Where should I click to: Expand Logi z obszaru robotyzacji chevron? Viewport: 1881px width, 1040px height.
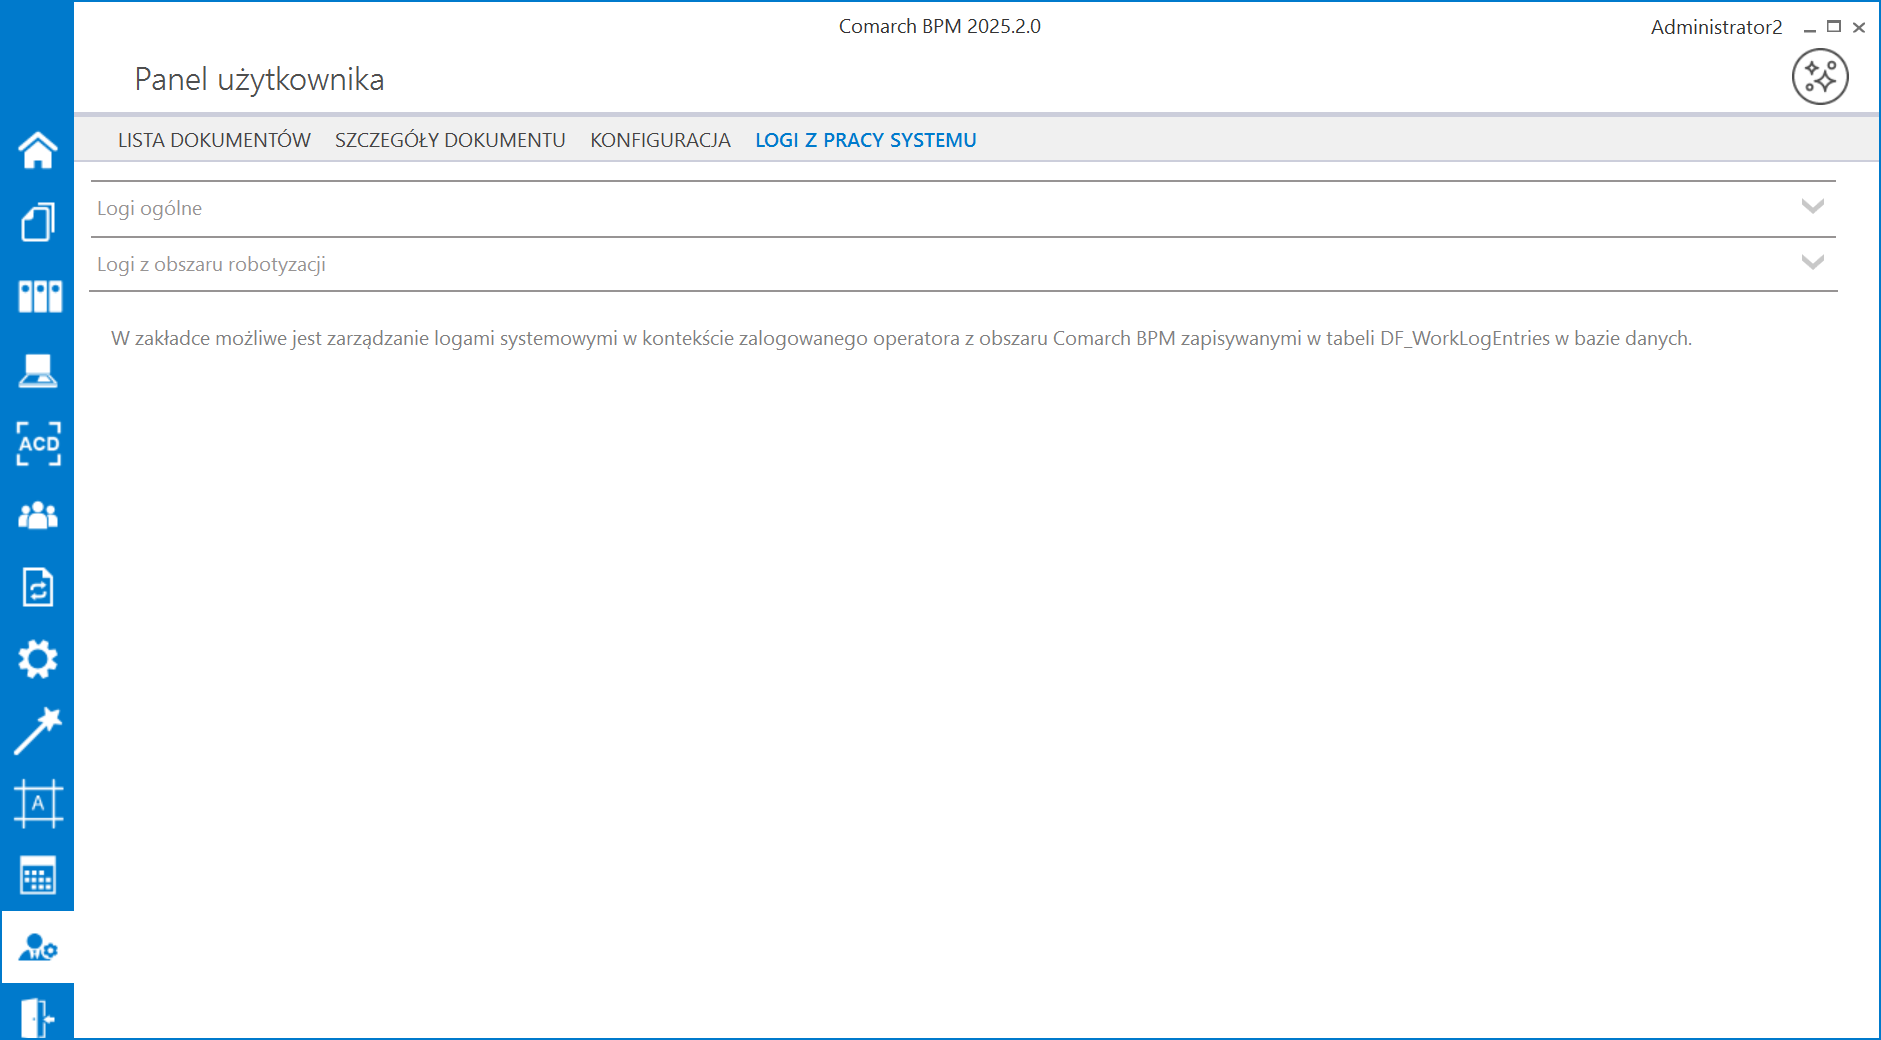(1813, 262)
